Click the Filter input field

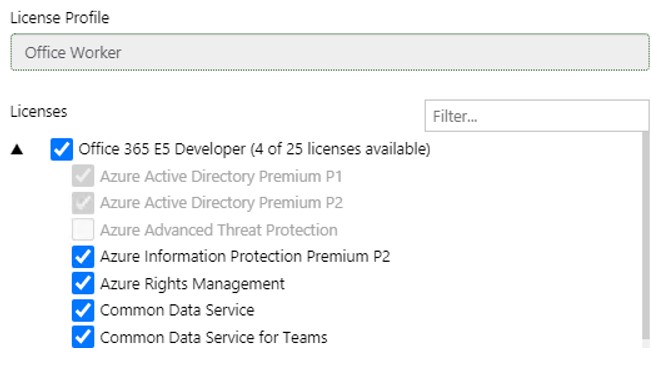coord(536,116)
